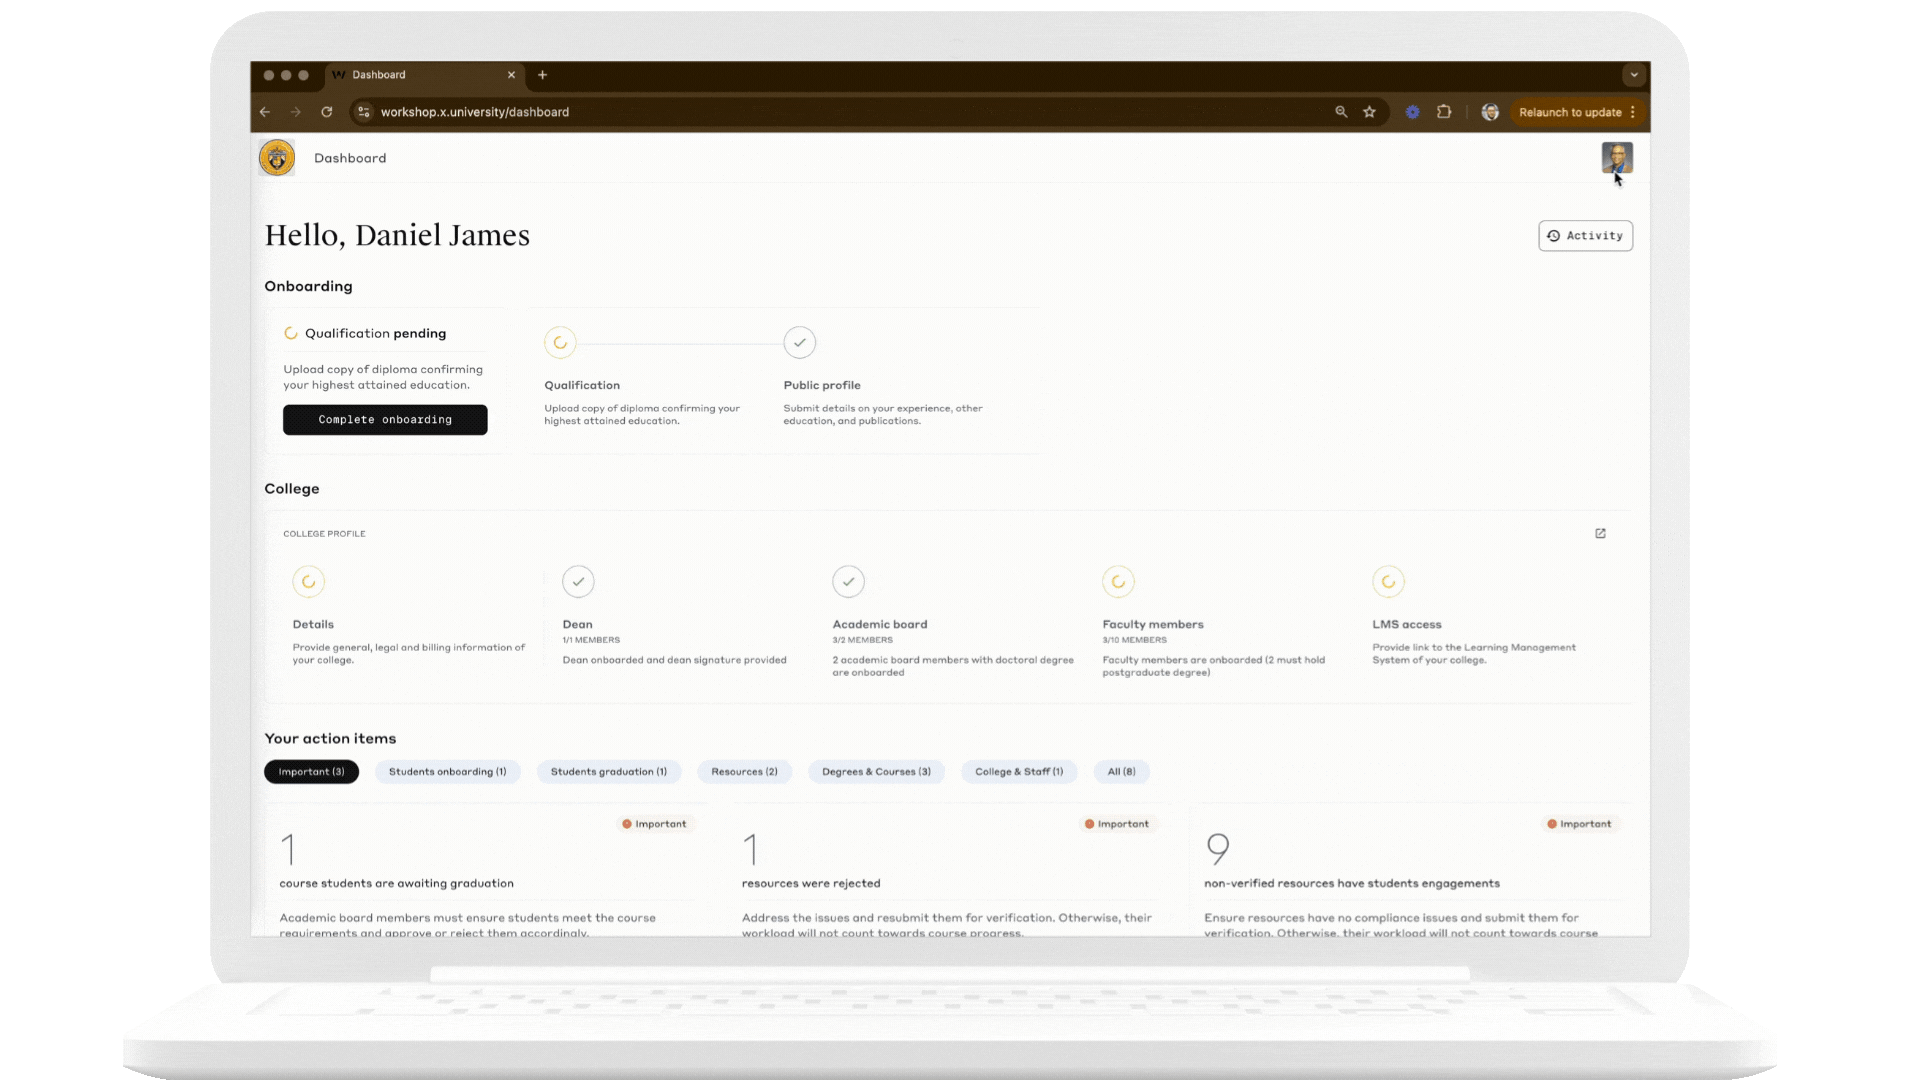Click the Complete onboarding button
1920x1080 pixels.
(x=385, y=420)
